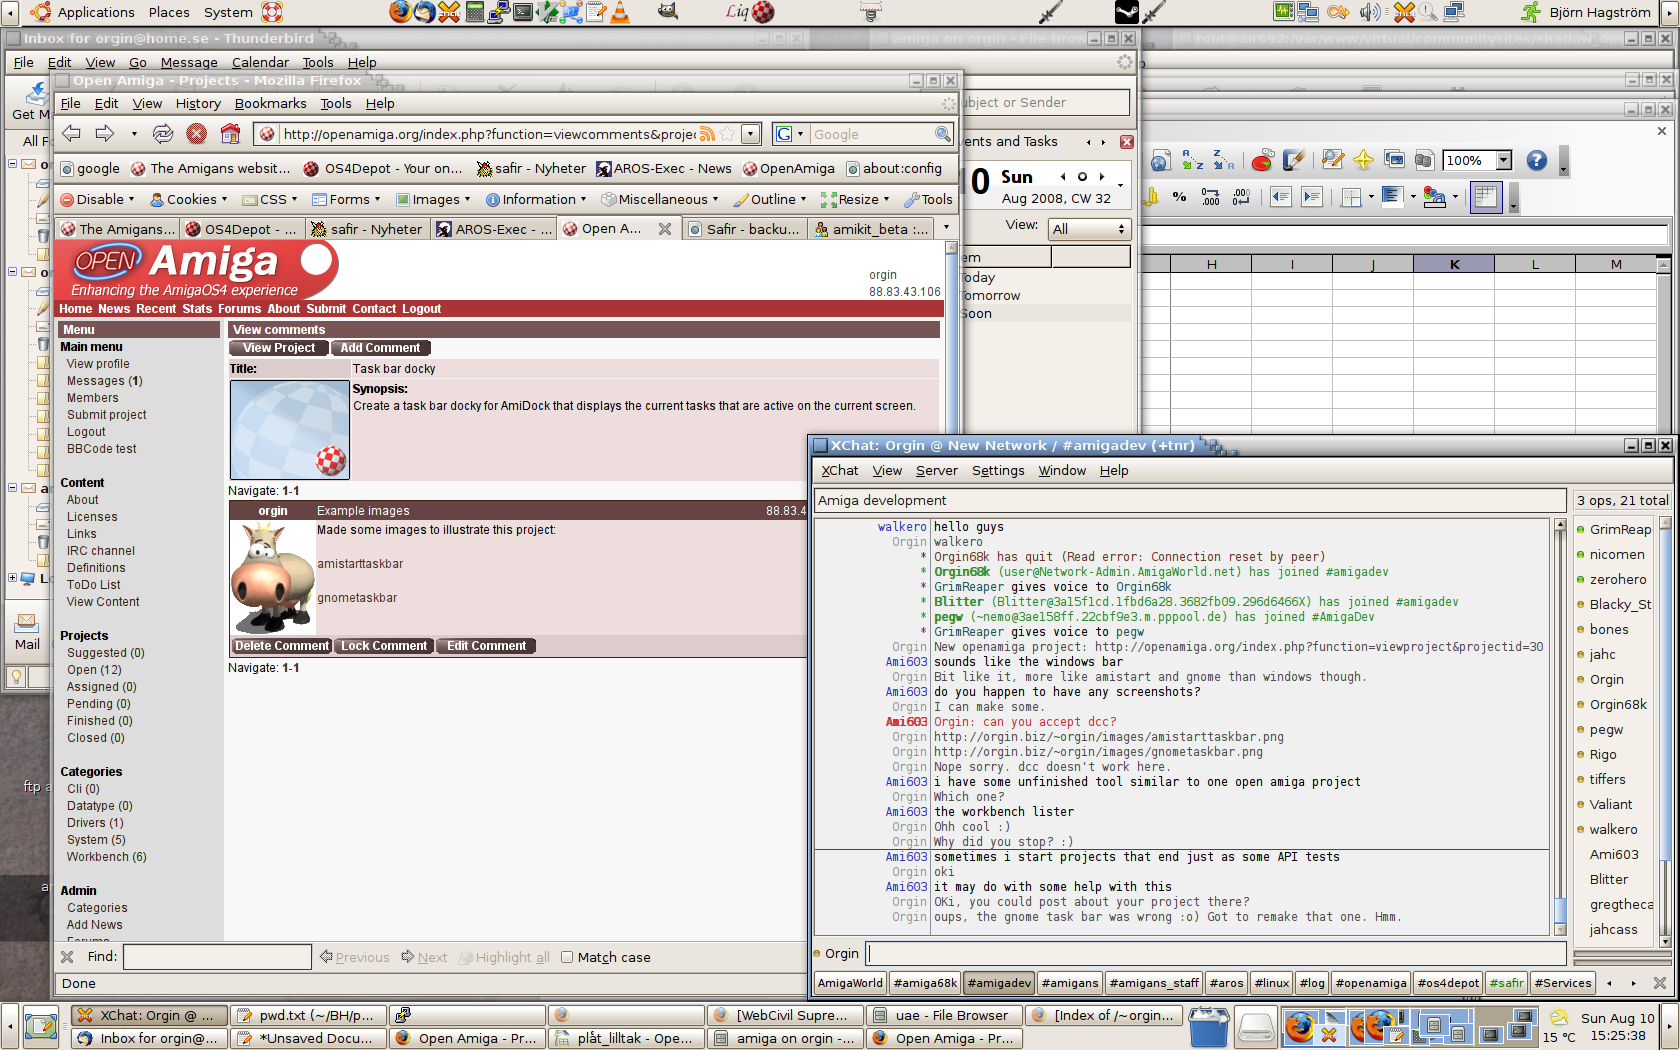Click the search magnifier in Firefox search box
Screen dimensions: 1680x1050
point(942,134)
